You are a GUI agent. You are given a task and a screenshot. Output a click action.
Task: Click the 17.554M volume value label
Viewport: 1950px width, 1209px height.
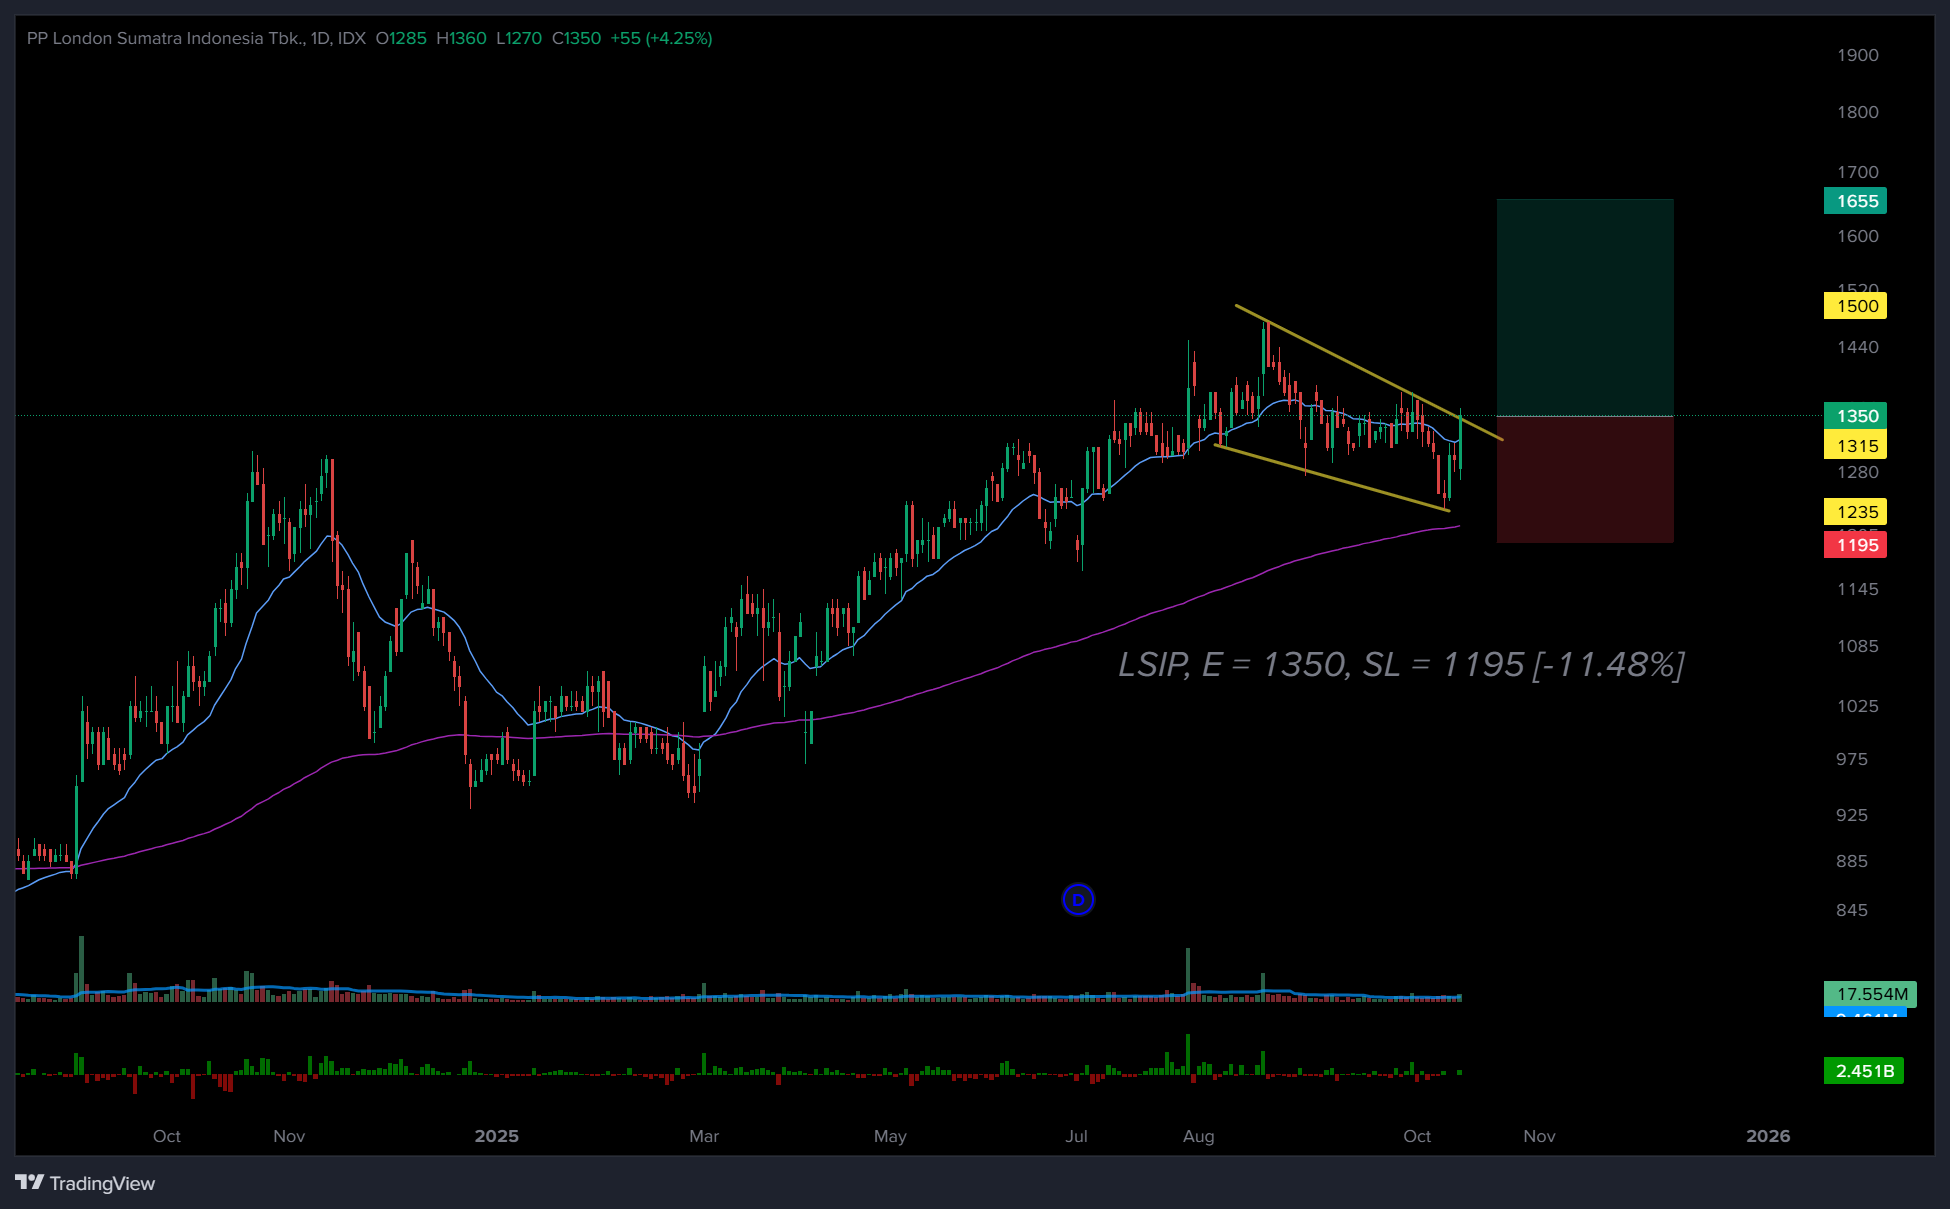[x=1870, y=994]
